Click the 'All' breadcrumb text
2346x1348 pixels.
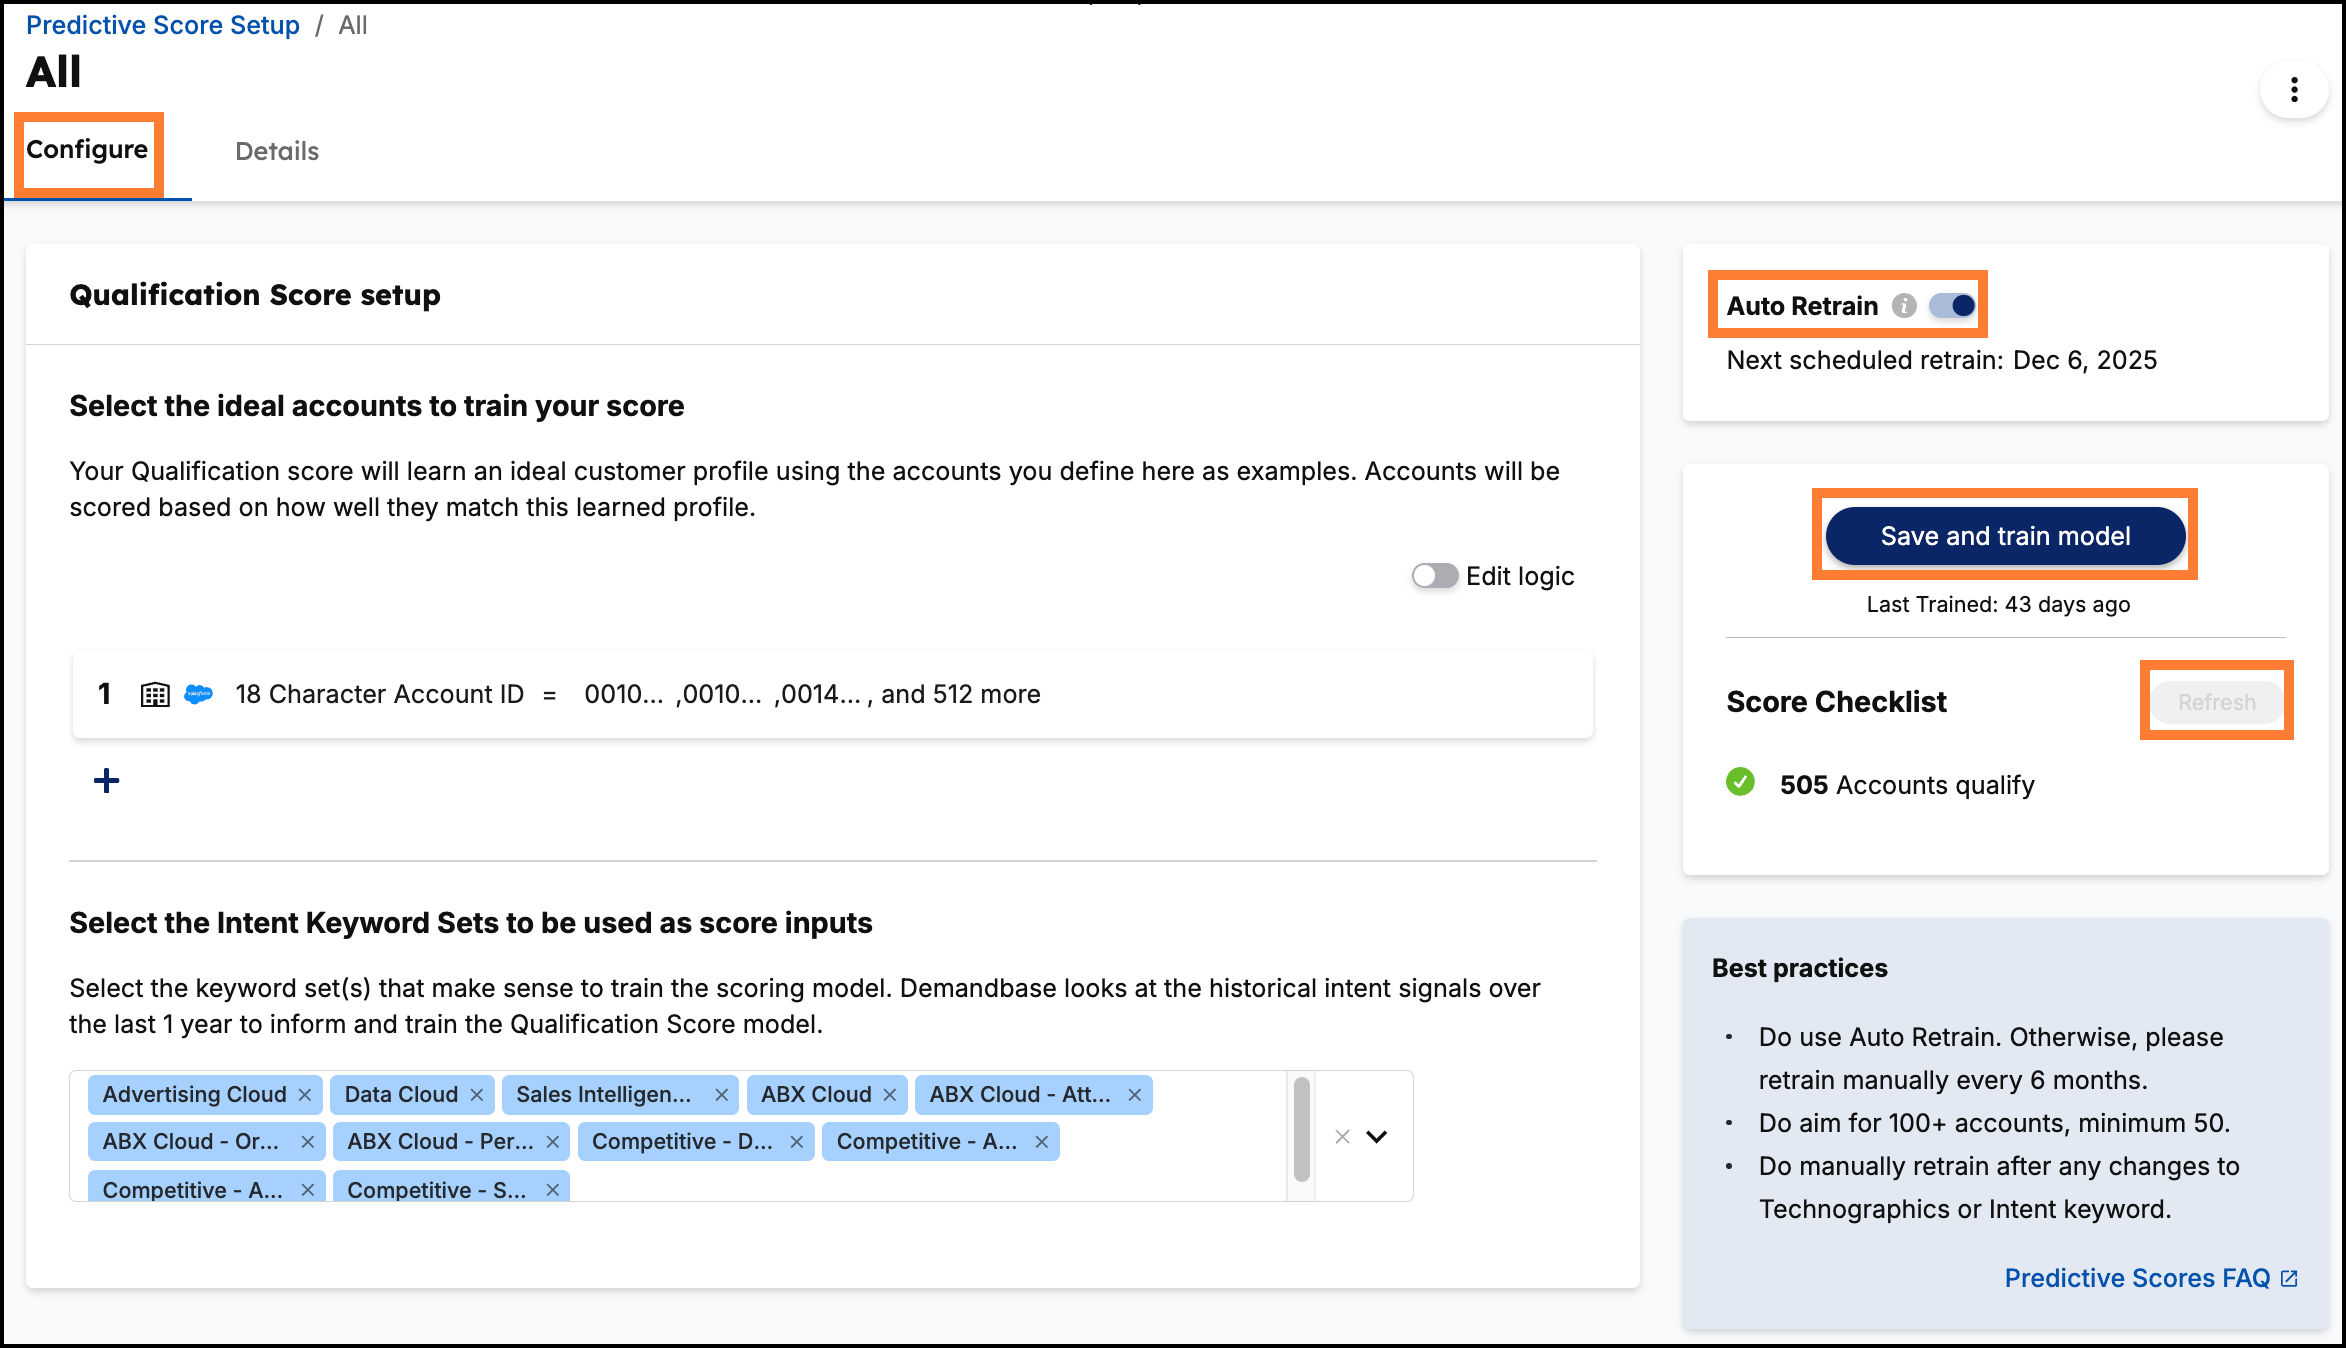(353, 25)
